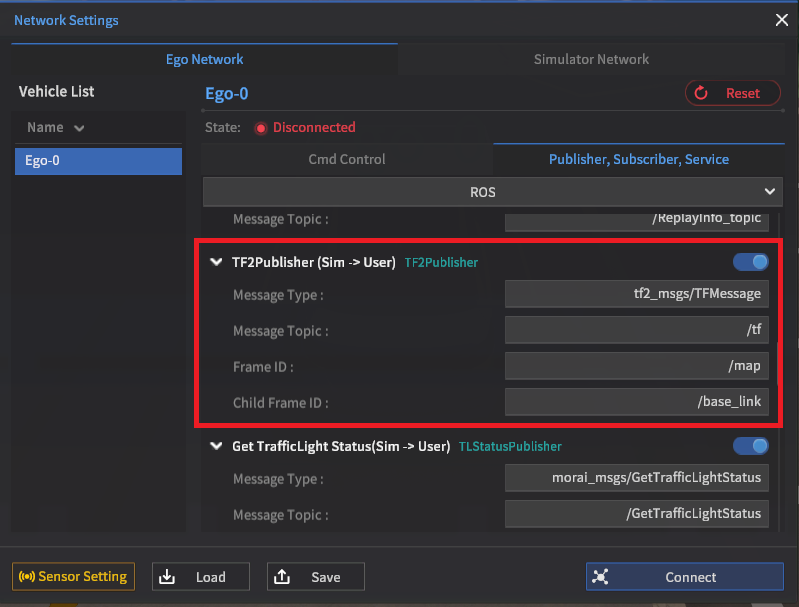
Task: Edit the morai_msgs/GetTrafficLightStatus type field
Action: point(636,478)
